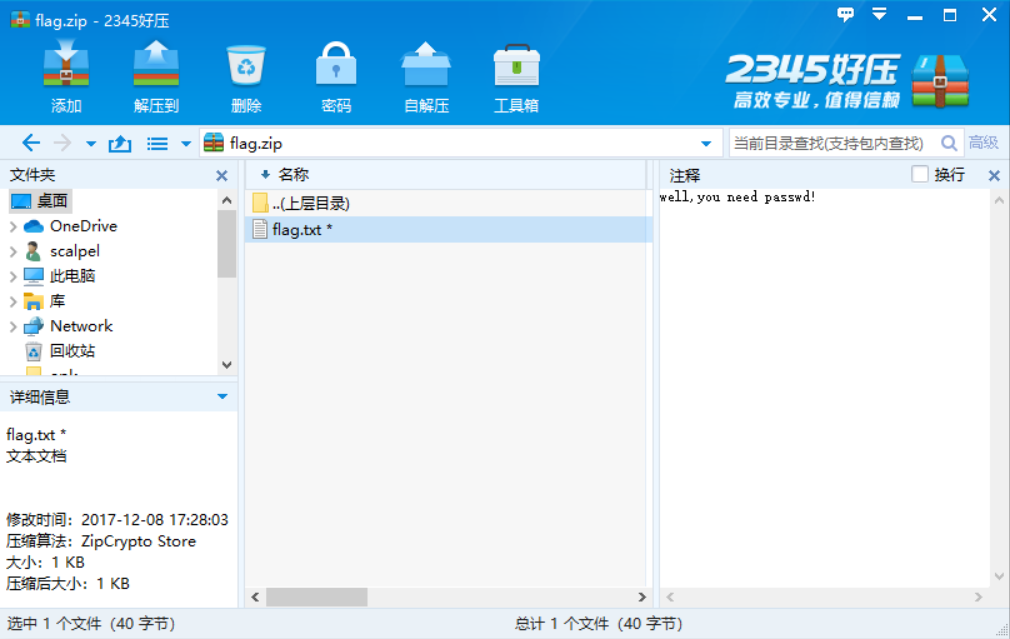Screen dimensions: 1010x639
Task: Collapse the 详细信息 details panel
Action: click(x=222, y=396)
